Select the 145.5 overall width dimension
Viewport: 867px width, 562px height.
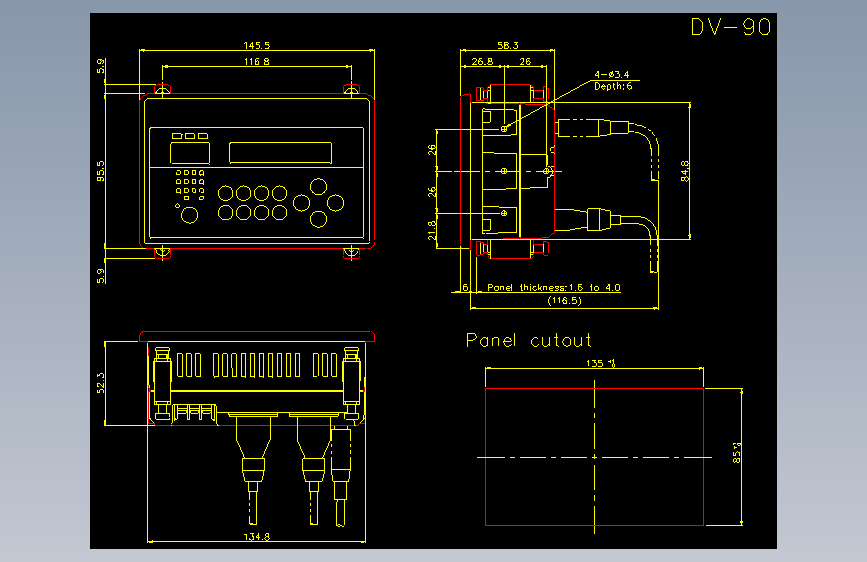257,45
